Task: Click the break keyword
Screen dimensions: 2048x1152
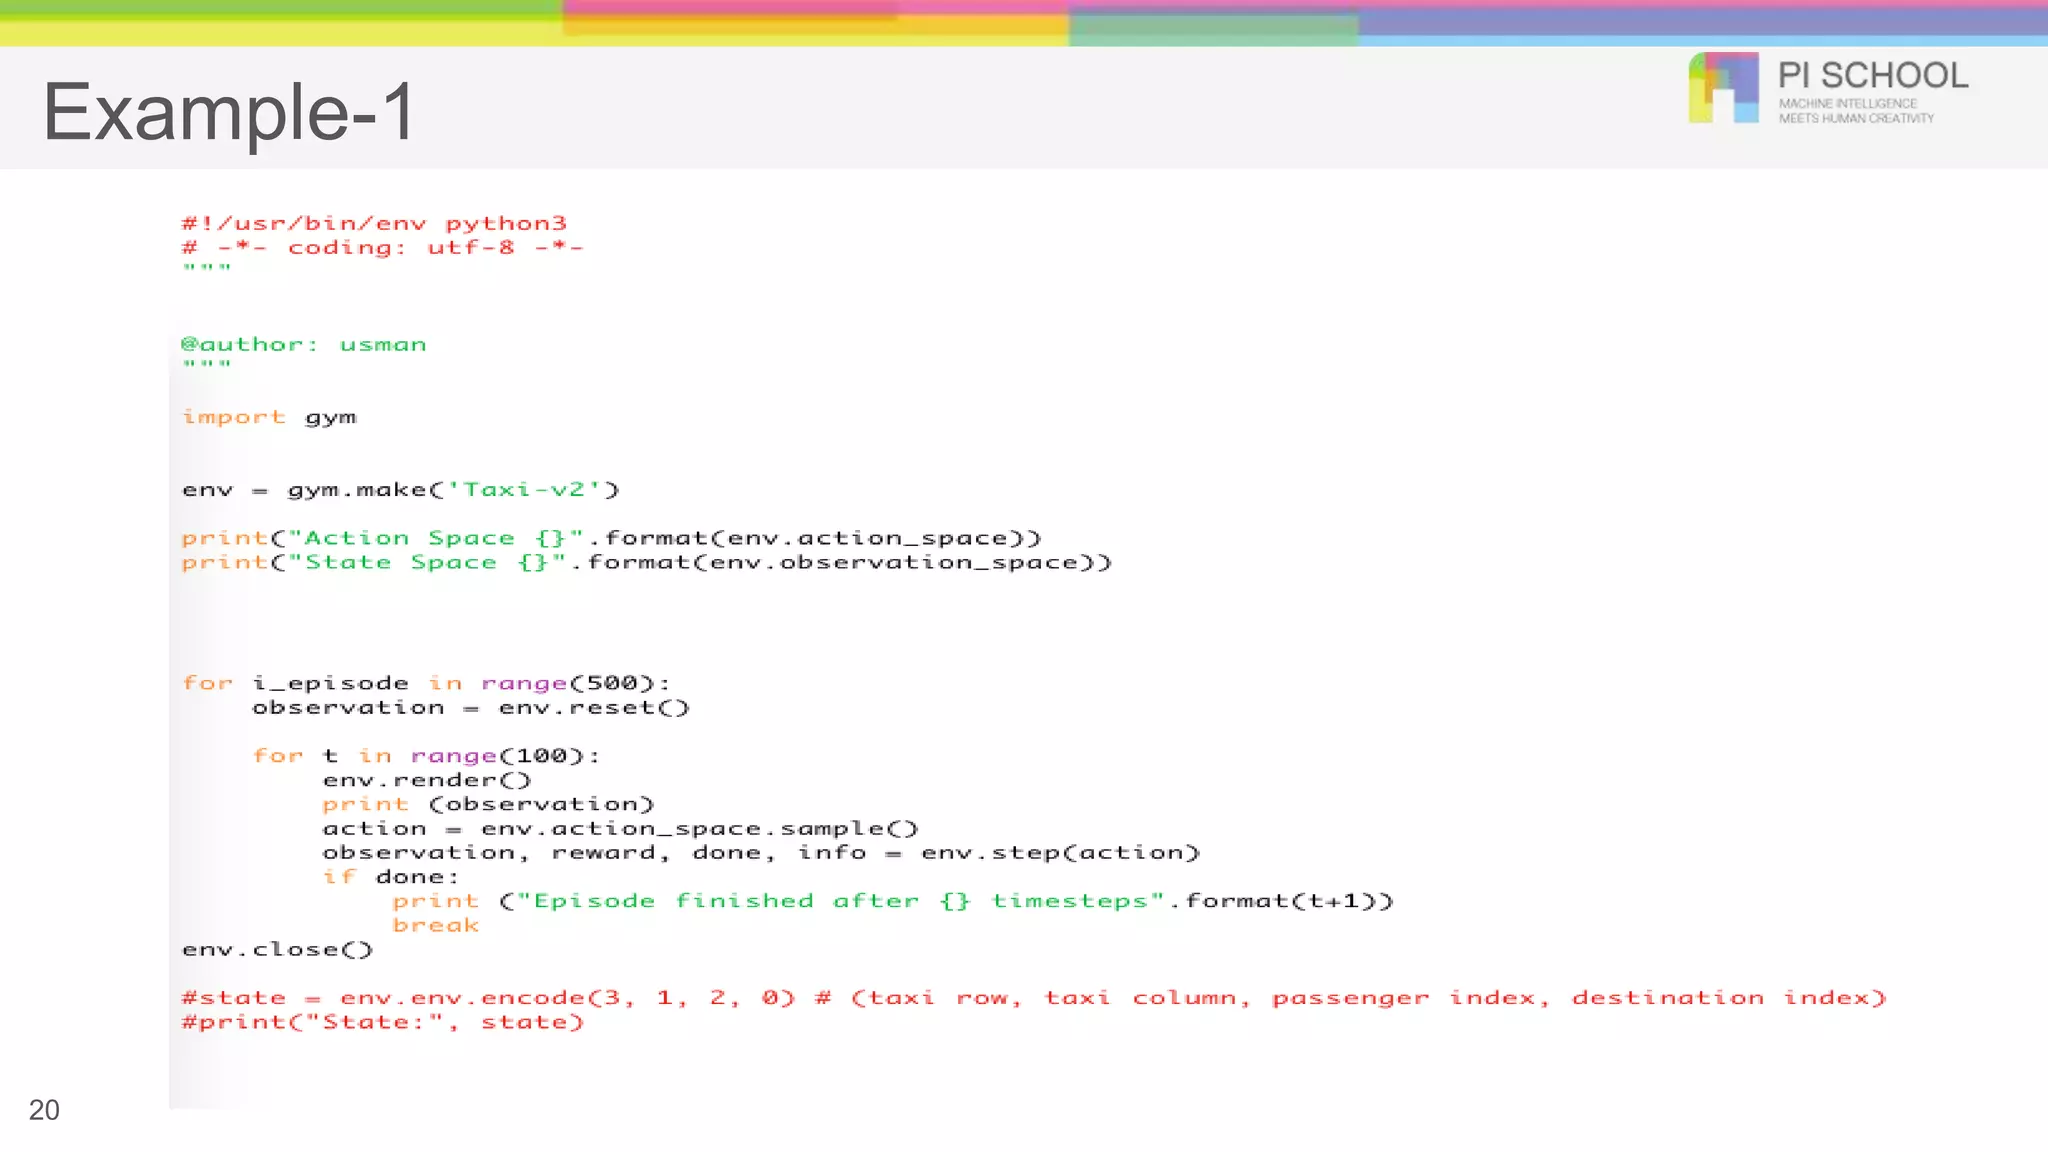Action: [435, 925]
